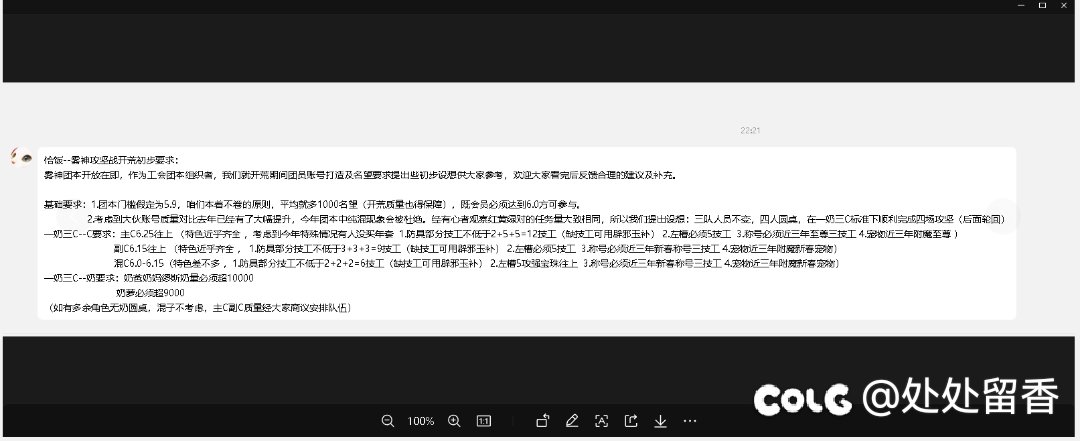
Task: Zoom in with the plus magnifier icon
Action: (454, 421)
